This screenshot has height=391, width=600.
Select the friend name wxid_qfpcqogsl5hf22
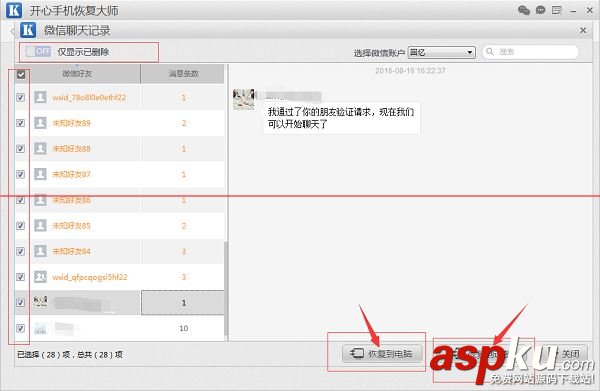(x=90, y=277)
